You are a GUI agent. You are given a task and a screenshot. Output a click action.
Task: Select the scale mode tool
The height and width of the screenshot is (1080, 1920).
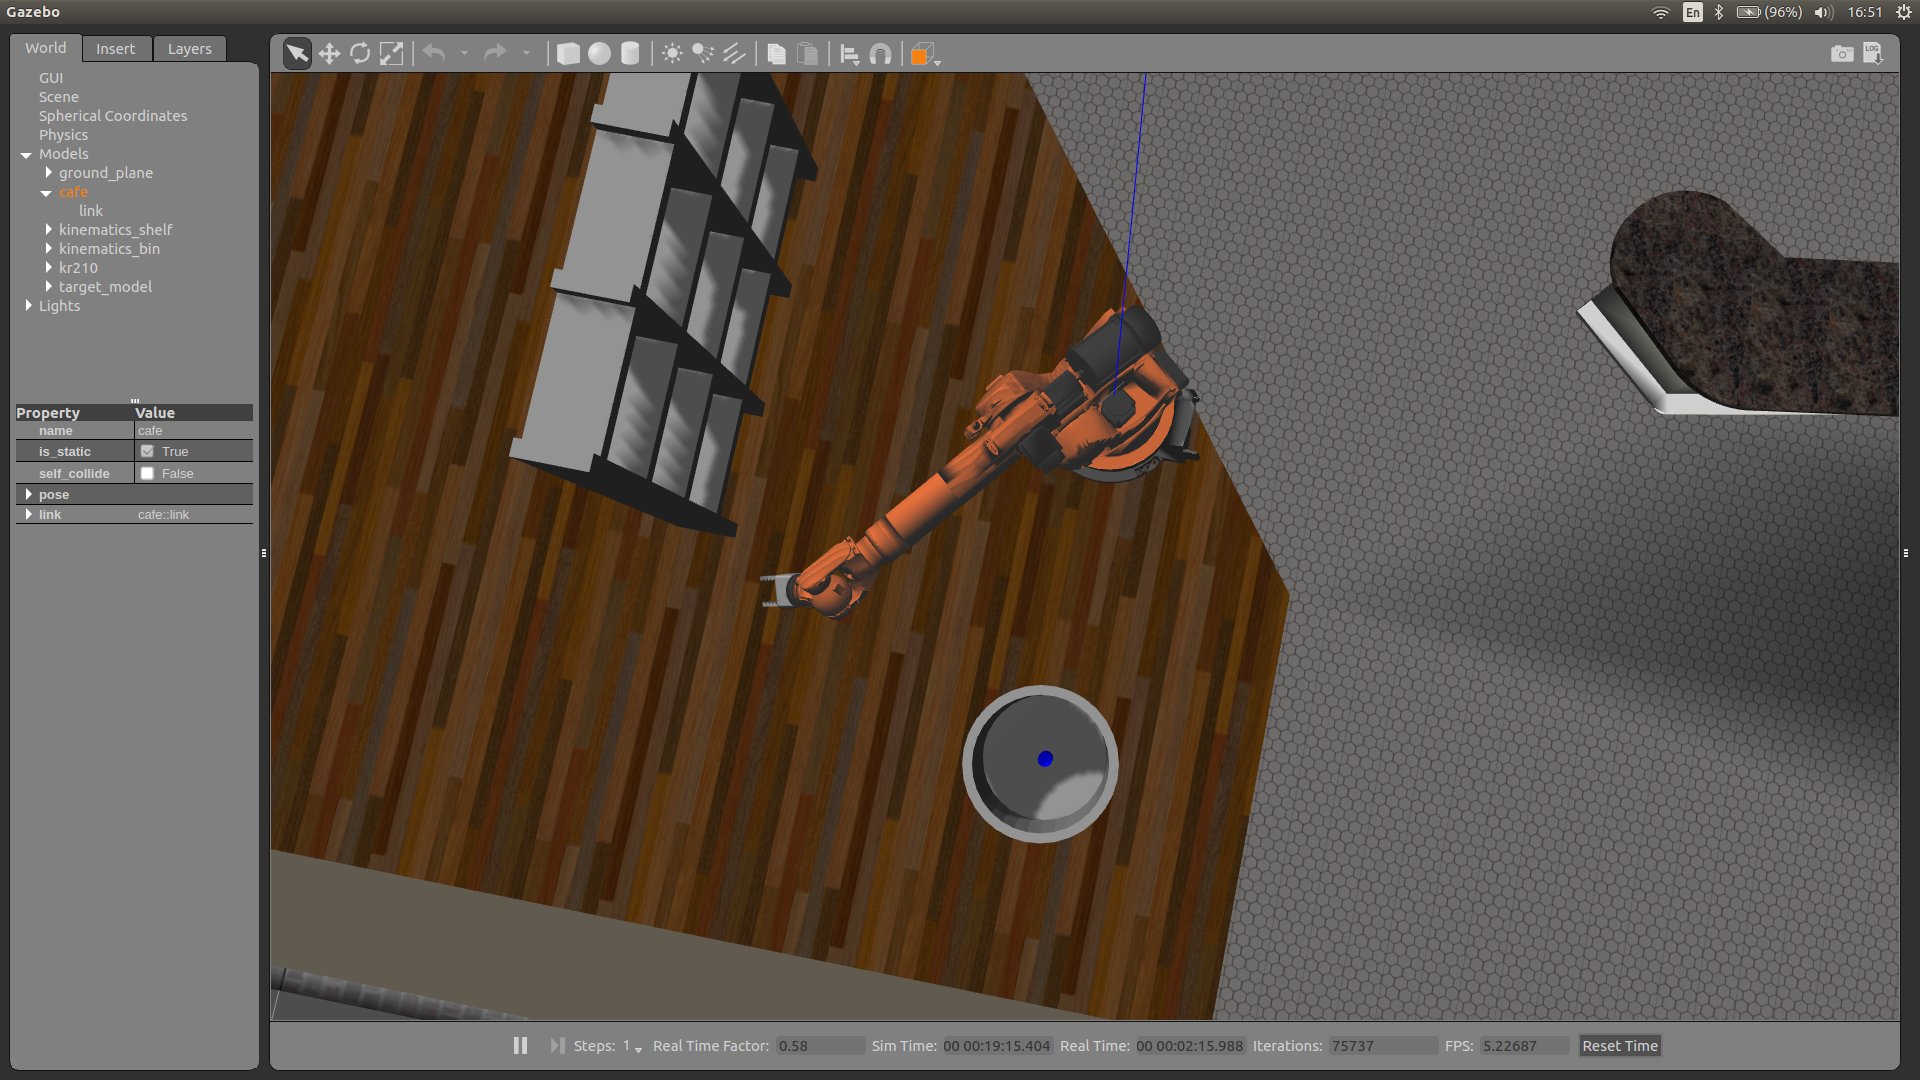click(x=391, y=54)
